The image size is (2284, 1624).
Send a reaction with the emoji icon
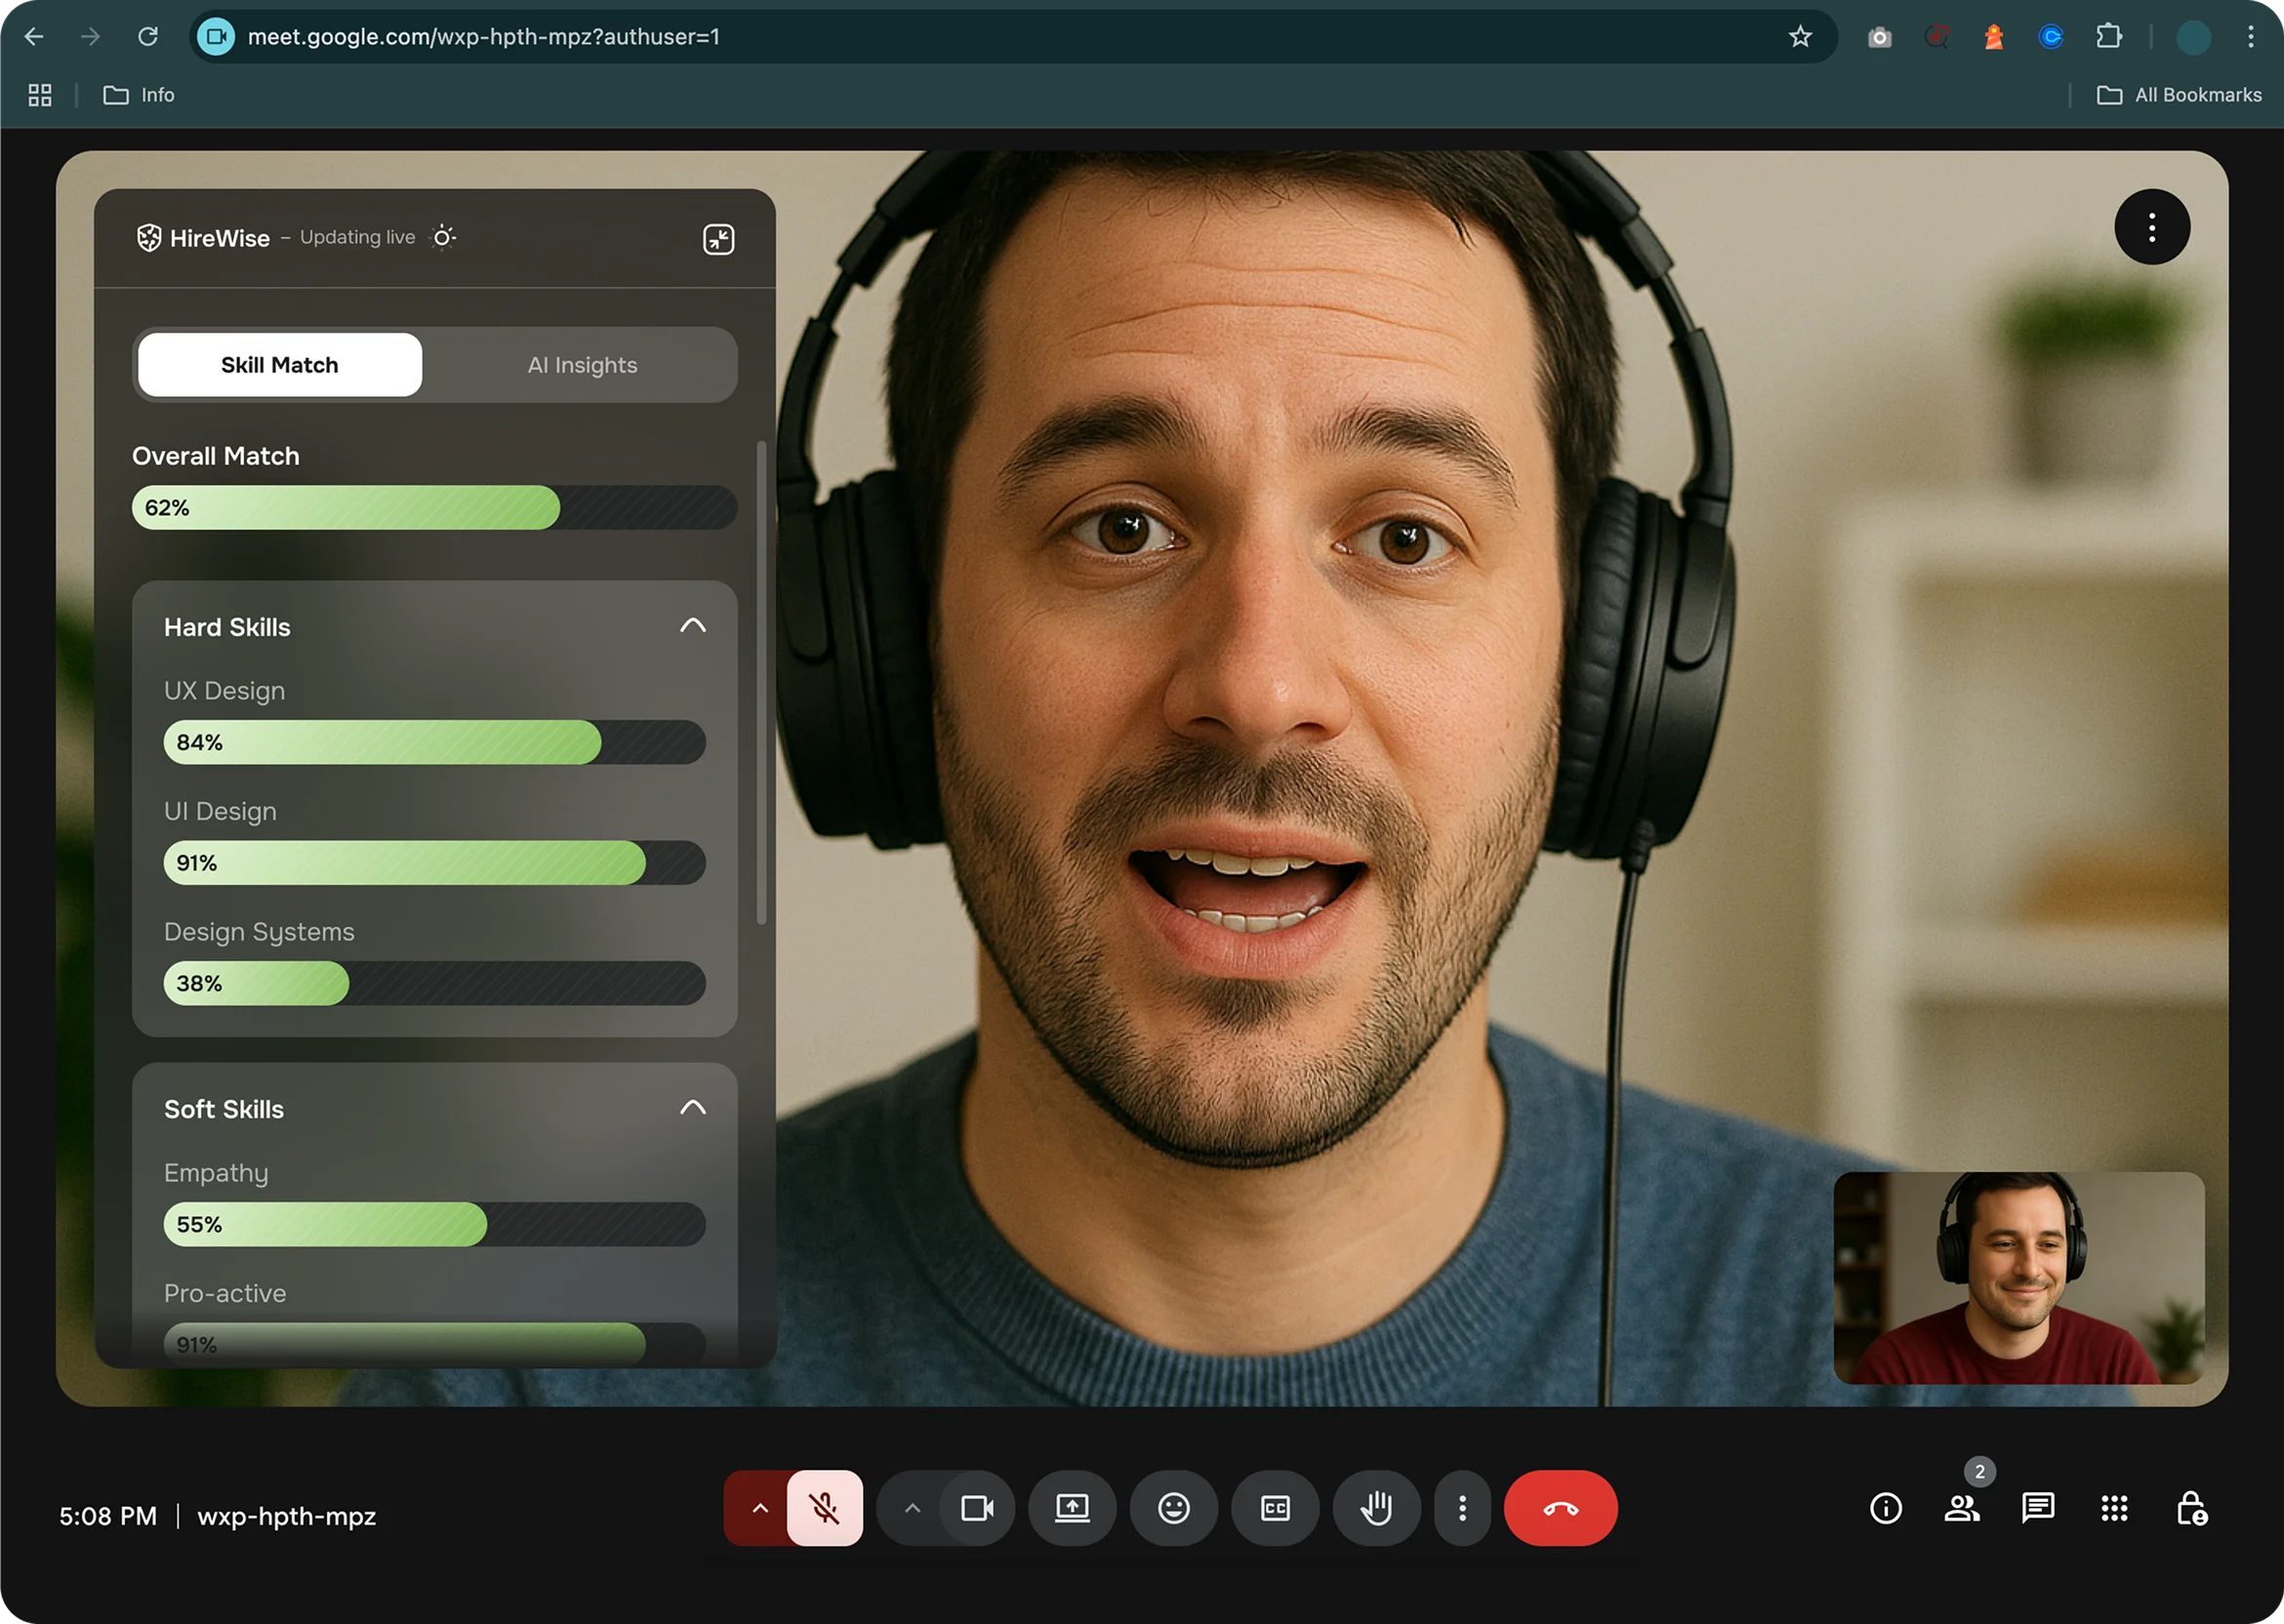[x=1173, y=1508]
